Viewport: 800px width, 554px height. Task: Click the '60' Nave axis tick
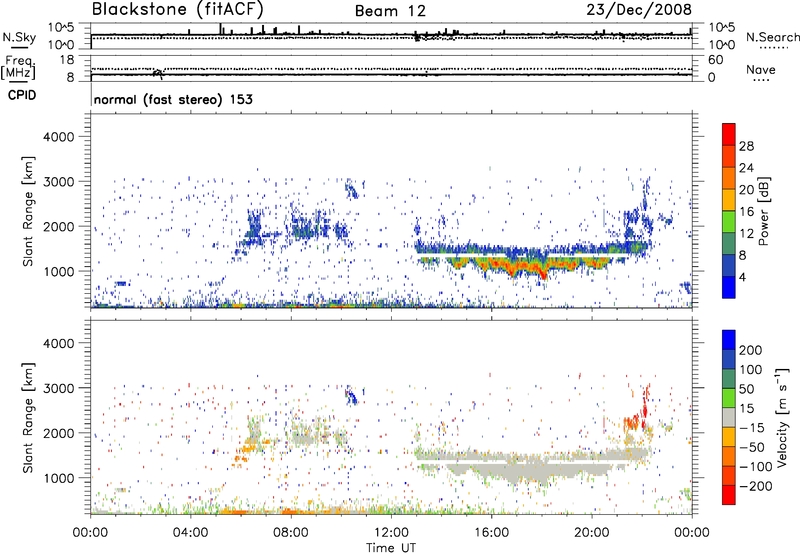pos(715,60)
